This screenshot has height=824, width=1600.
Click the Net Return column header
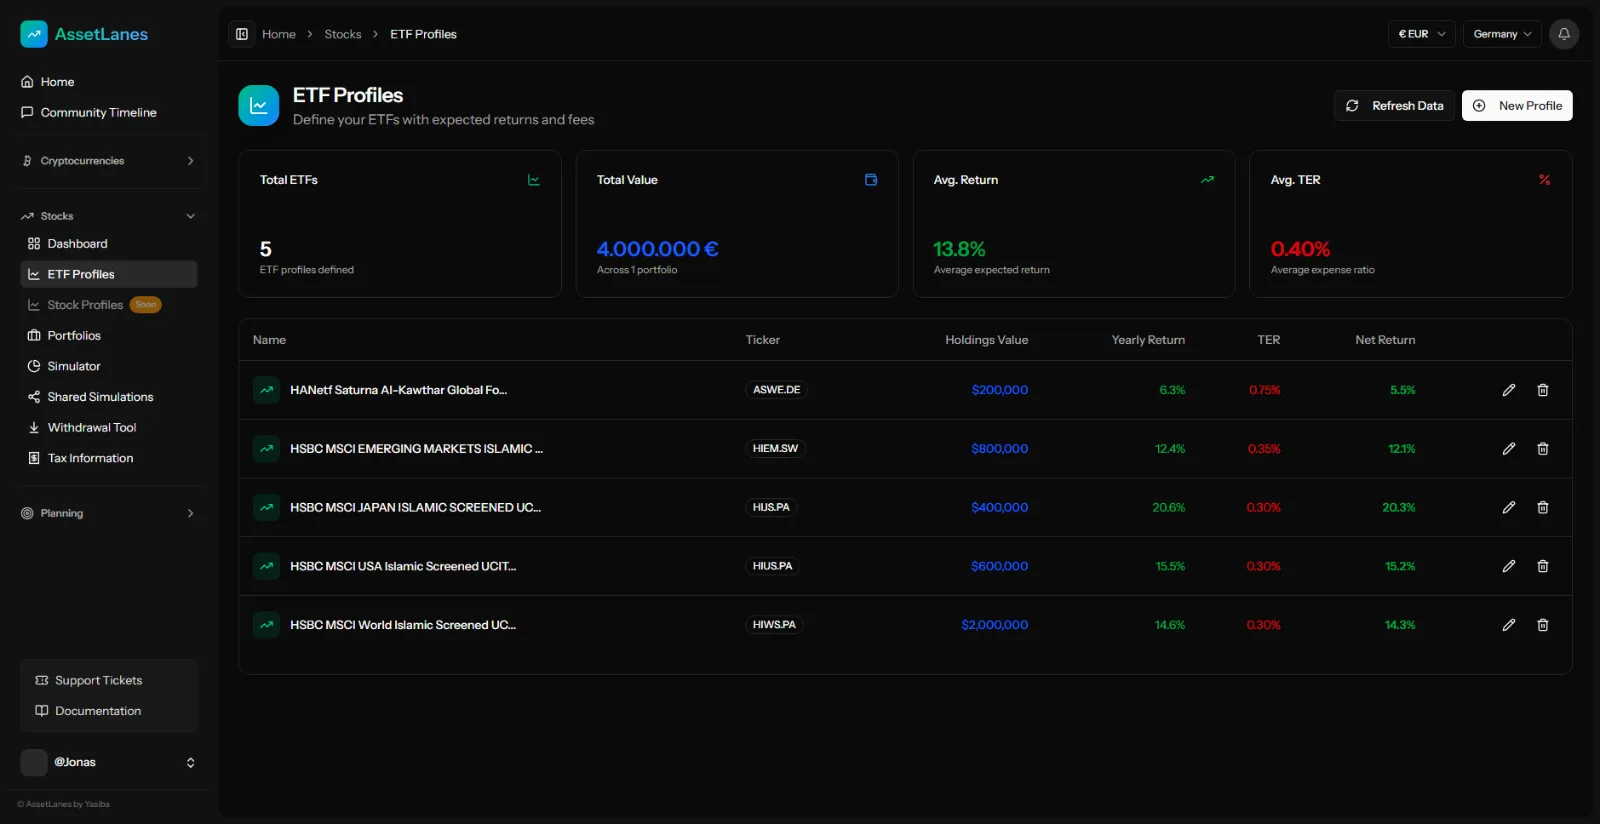(1385, 340)
